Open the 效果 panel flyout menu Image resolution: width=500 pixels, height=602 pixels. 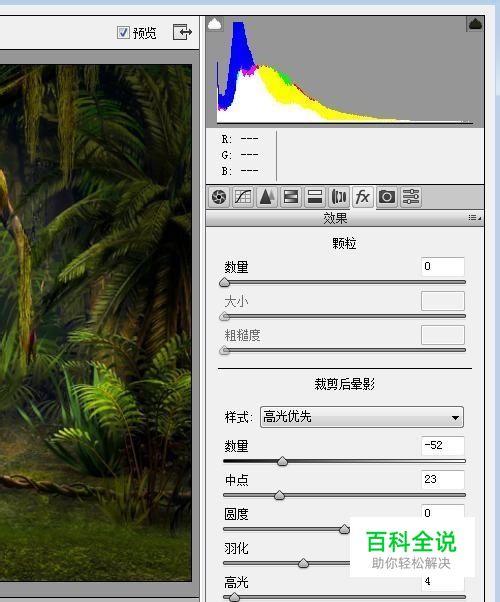pyautogui.click(x=475, y=218)
